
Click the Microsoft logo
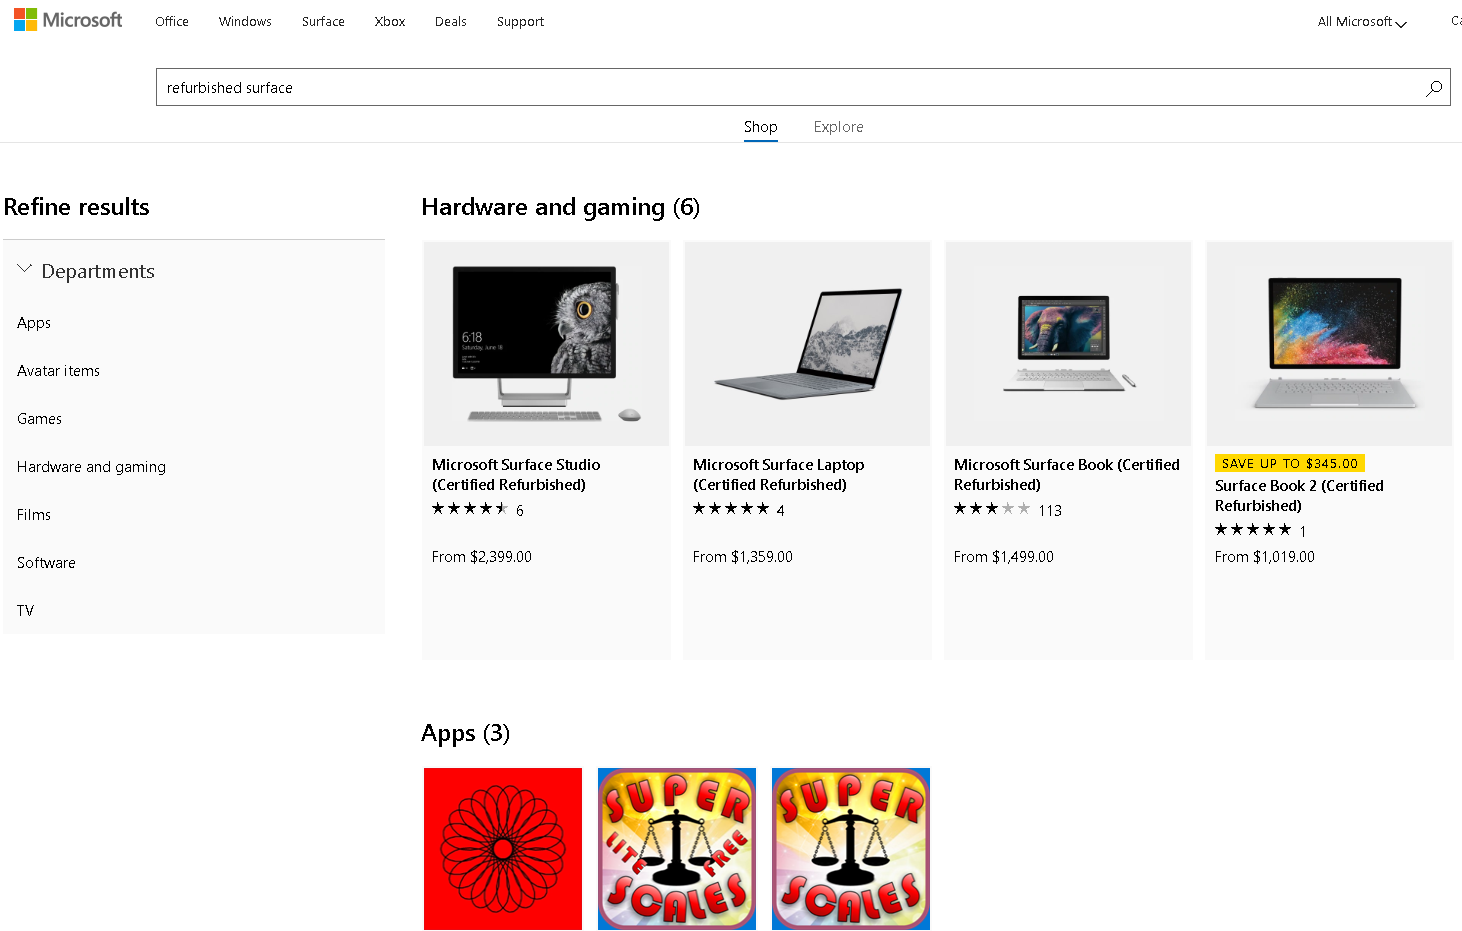[x=68, y=20]
